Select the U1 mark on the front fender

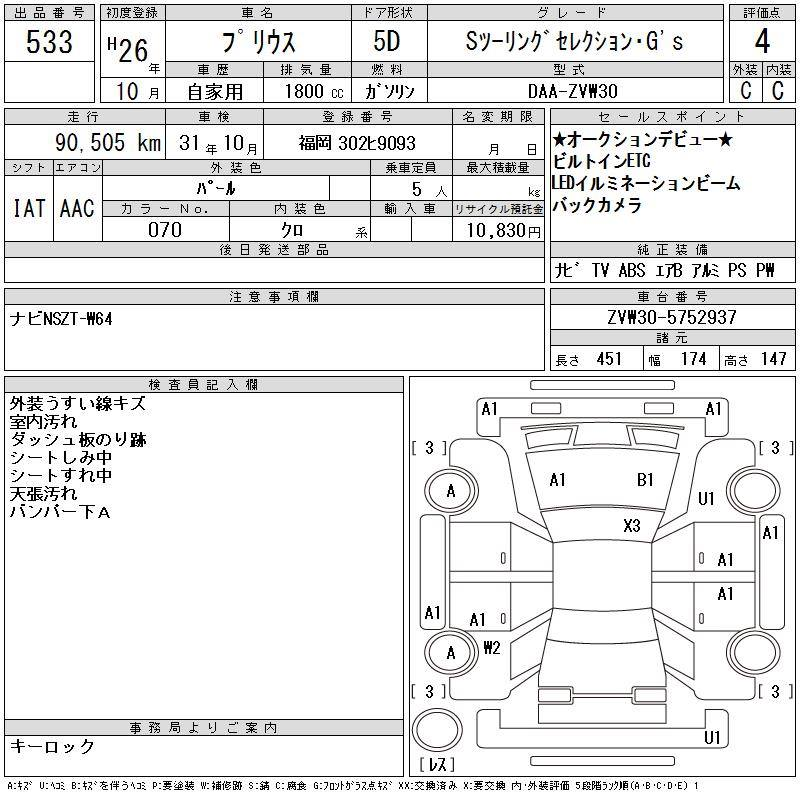coord(706,498)
